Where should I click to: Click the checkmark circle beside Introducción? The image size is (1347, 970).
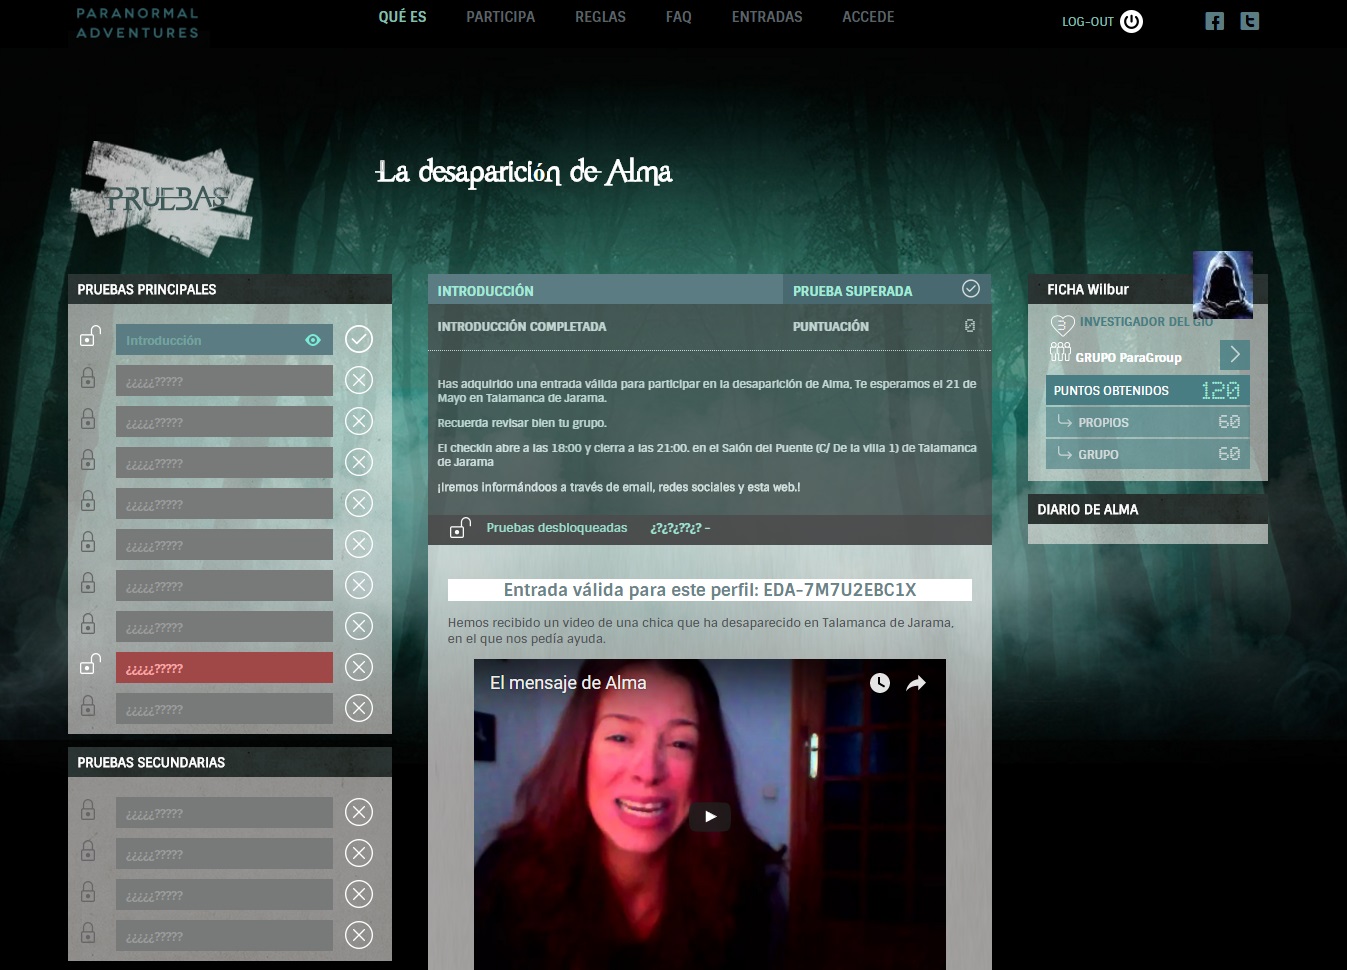(x=358, y=339)
